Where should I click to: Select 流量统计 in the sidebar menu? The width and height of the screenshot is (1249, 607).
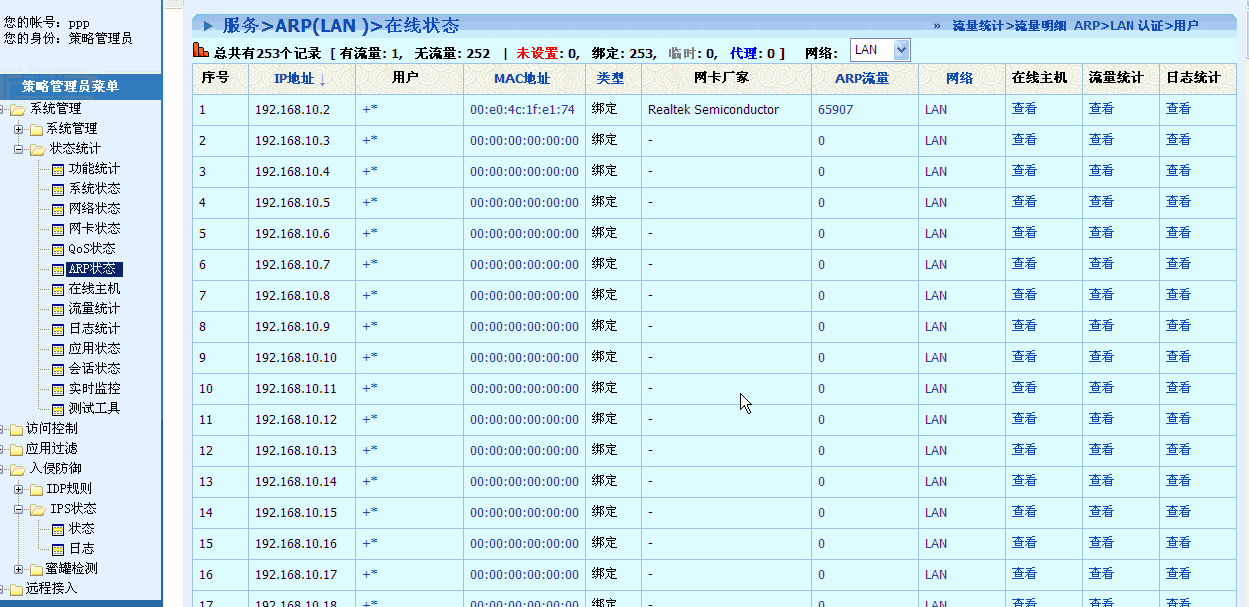tap(94, 309)
